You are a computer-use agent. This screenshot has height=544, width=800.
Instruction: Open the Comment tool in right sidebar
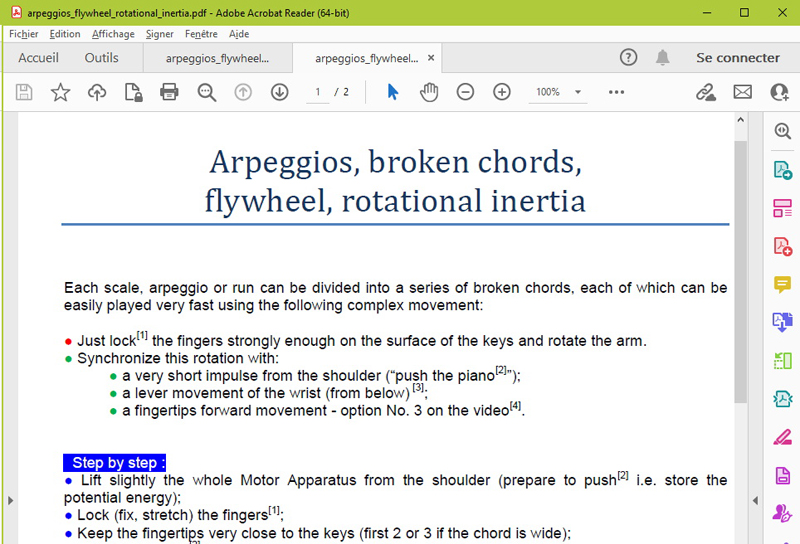point(782,285)
